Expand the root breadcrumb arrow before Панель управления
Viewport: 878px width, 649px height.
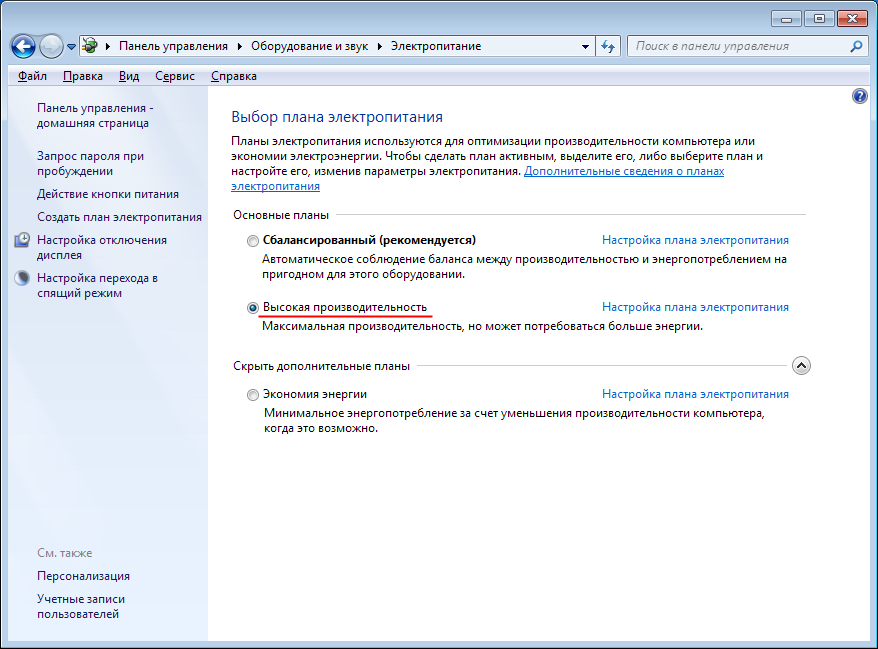point(108,46)
